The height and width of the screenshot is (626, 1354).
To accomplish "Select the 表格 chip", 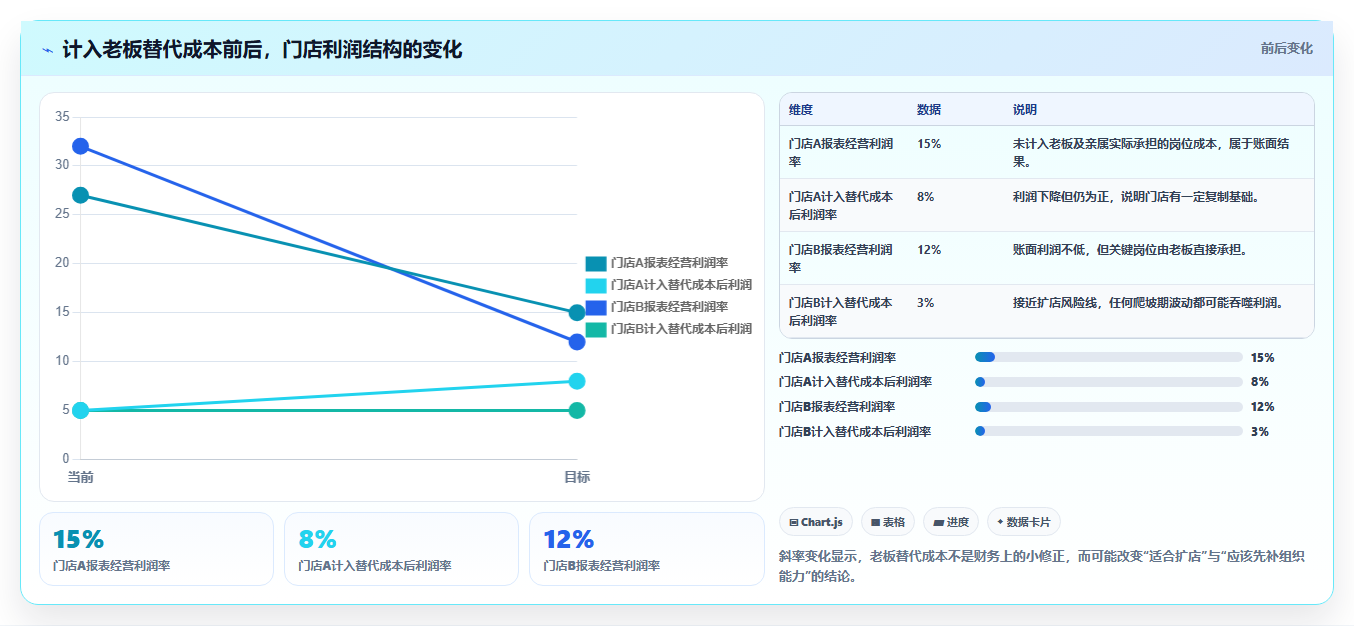I will point(888,522).
